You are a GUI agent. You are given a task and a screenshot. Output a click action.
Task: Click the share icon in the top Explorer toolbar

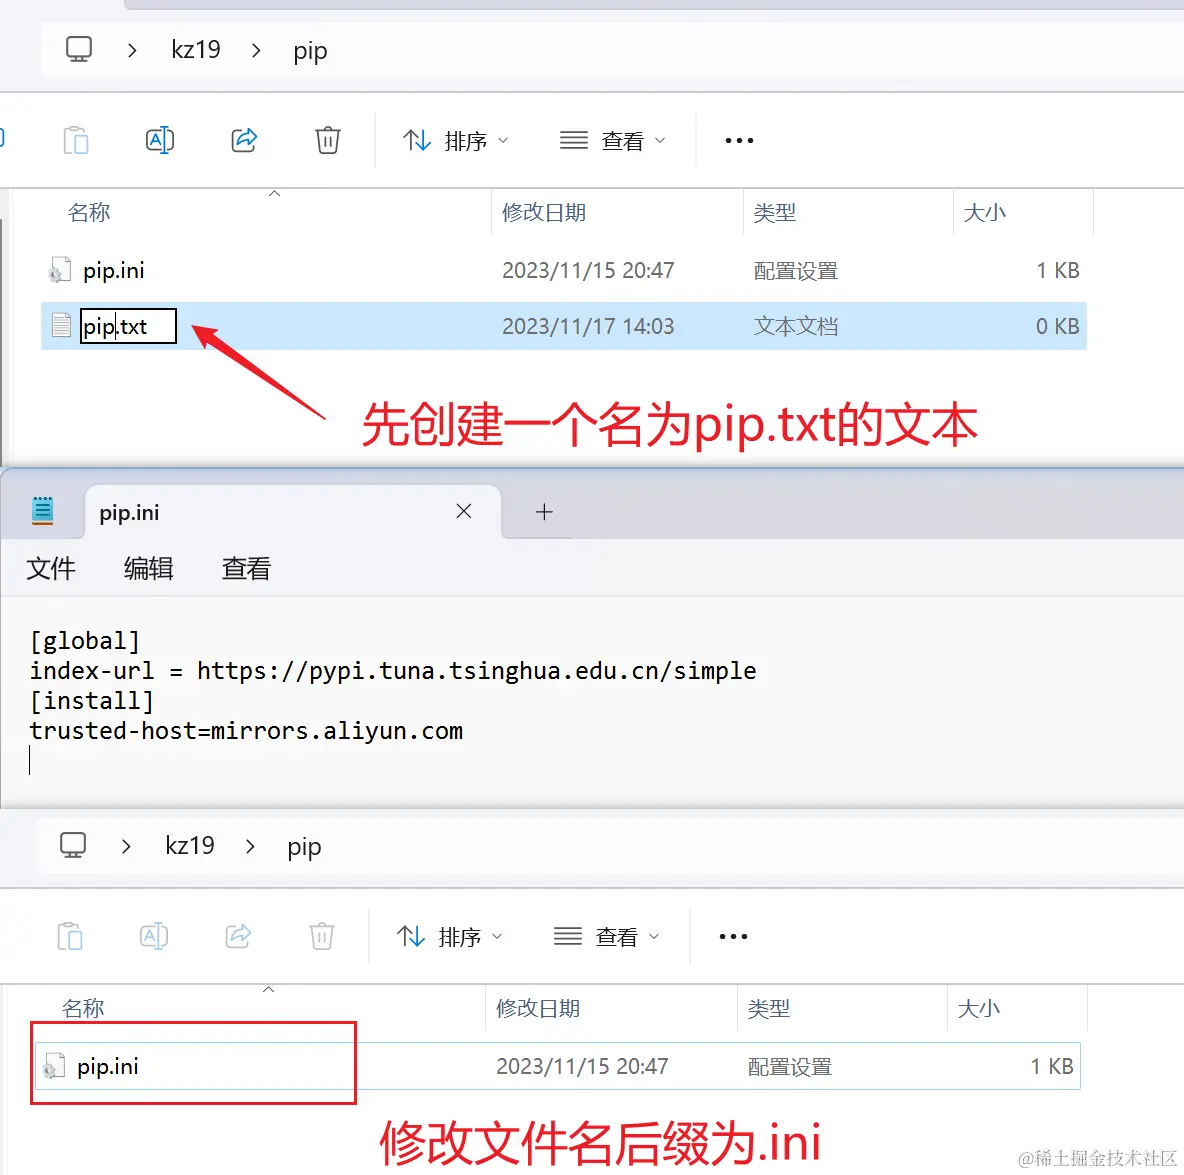pos(244,140)
